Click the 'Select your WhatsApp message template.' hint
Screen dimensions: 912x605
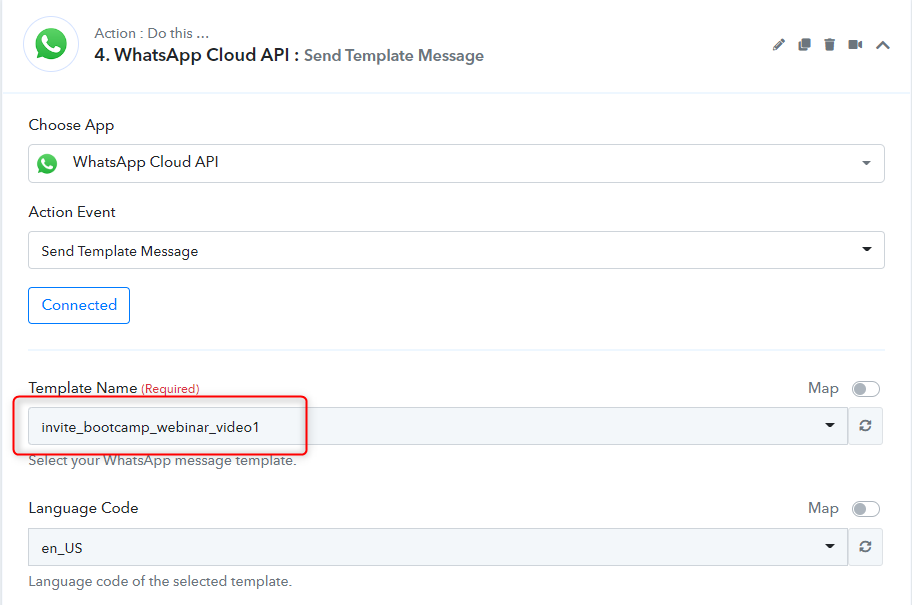coord(162,461)
